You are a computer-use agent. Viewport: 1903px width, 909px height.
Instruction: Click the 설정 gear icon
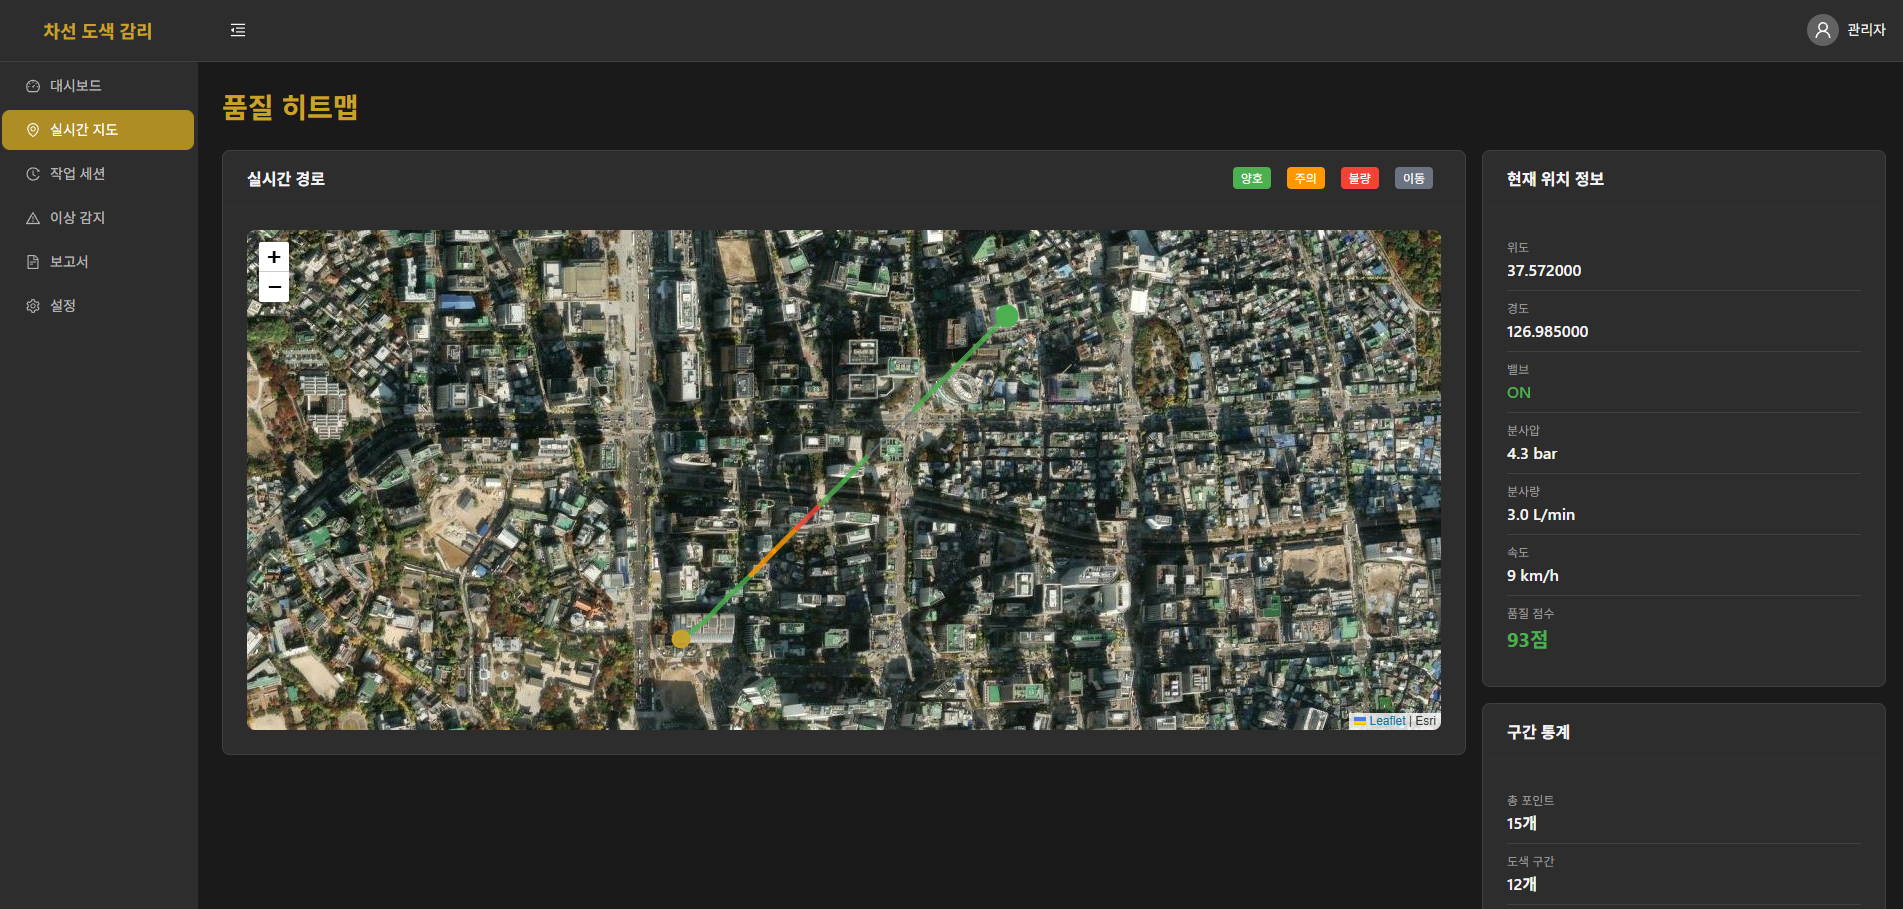point(33,306)
